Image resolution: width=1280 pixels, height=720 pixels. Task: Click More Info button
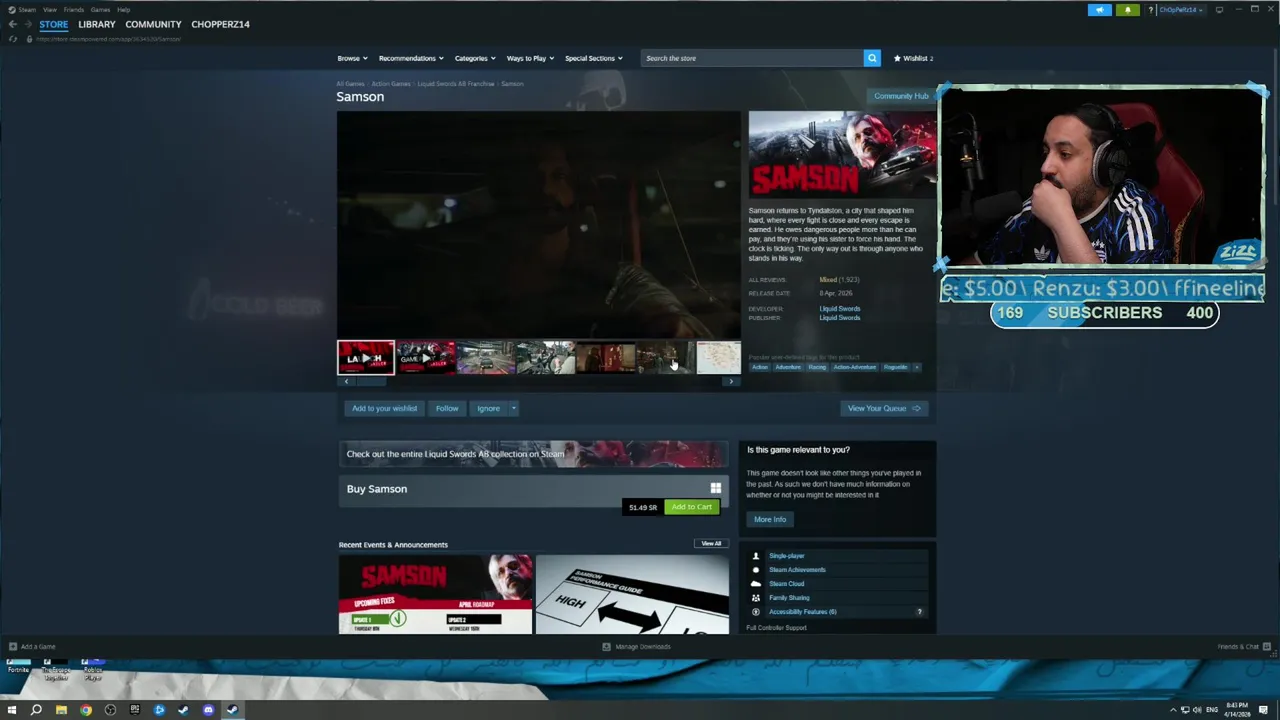770,519
